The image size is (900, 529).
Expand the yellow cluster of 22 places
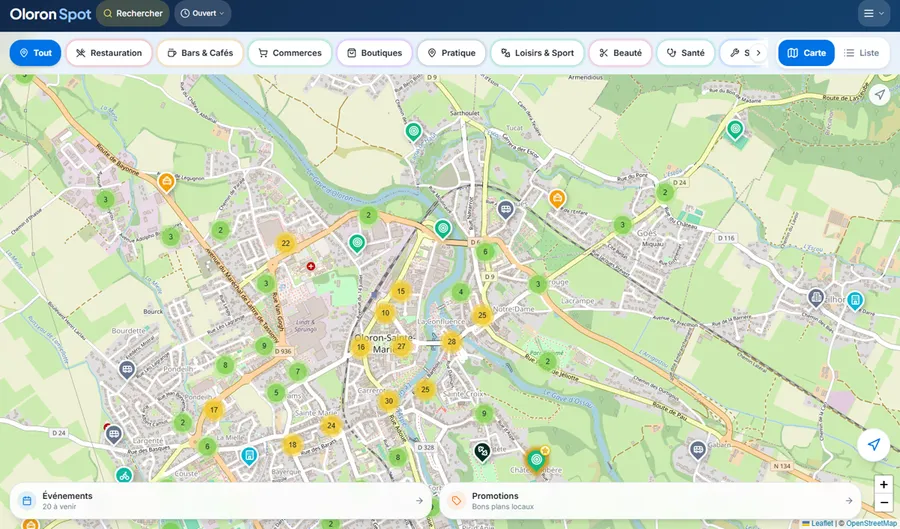coord(285,243)
